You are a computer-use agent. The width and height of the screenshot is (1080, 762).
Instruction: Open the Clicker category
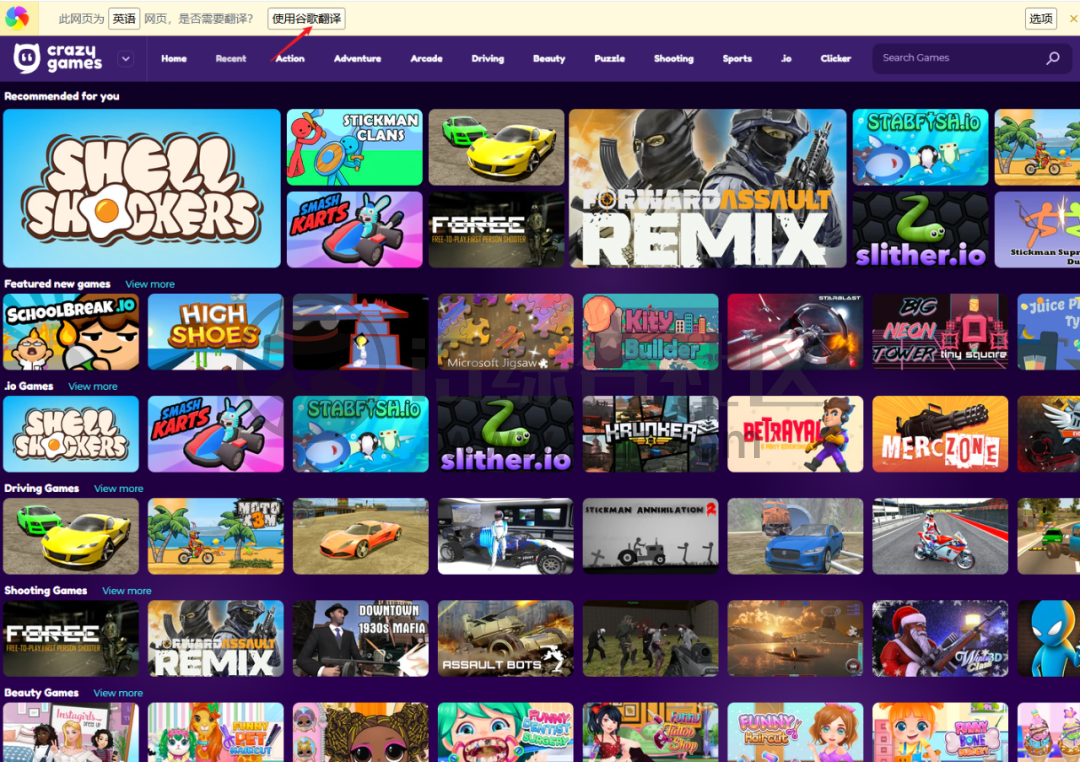[835, 59]
